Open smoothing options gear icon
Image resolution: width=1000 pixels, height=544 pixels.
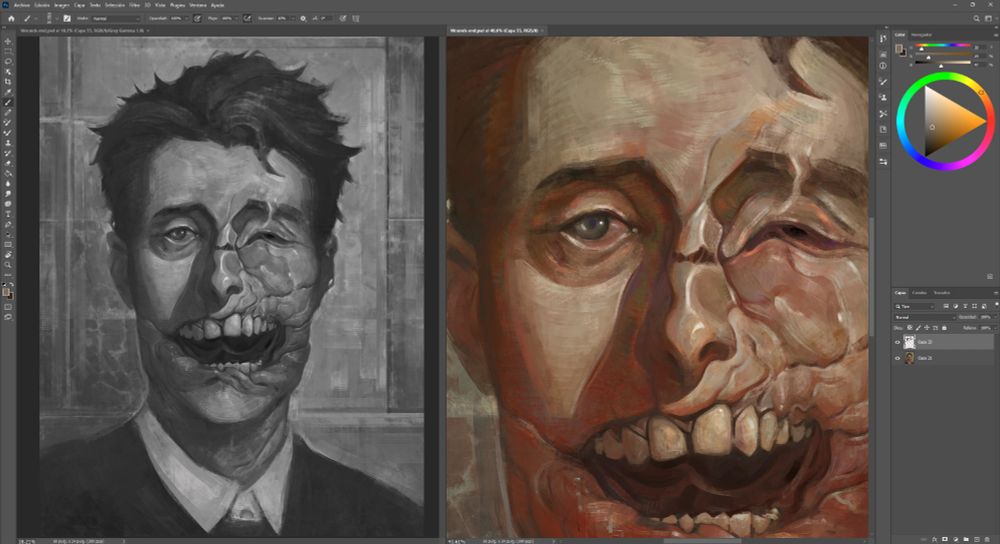coord(303,18)
